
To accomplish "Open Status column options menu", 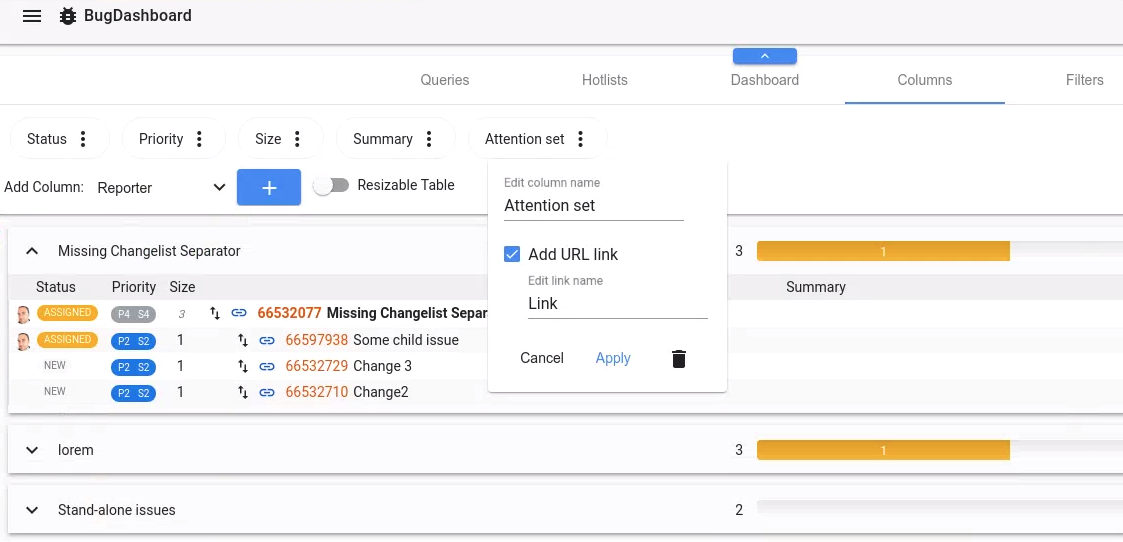I will click(84, 139).
